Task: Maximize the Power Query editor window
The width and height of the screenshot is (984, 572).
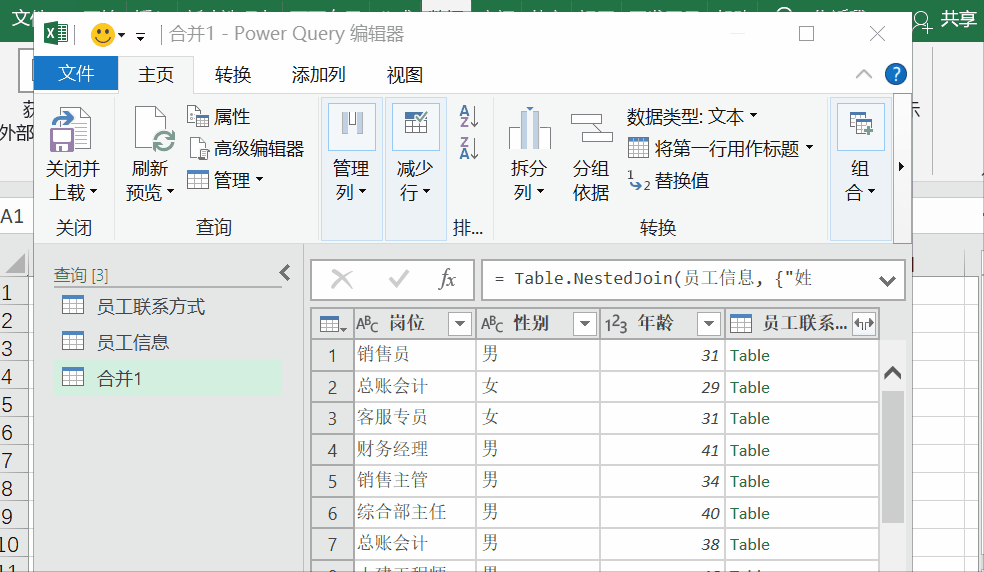Action: pos(806,34)
